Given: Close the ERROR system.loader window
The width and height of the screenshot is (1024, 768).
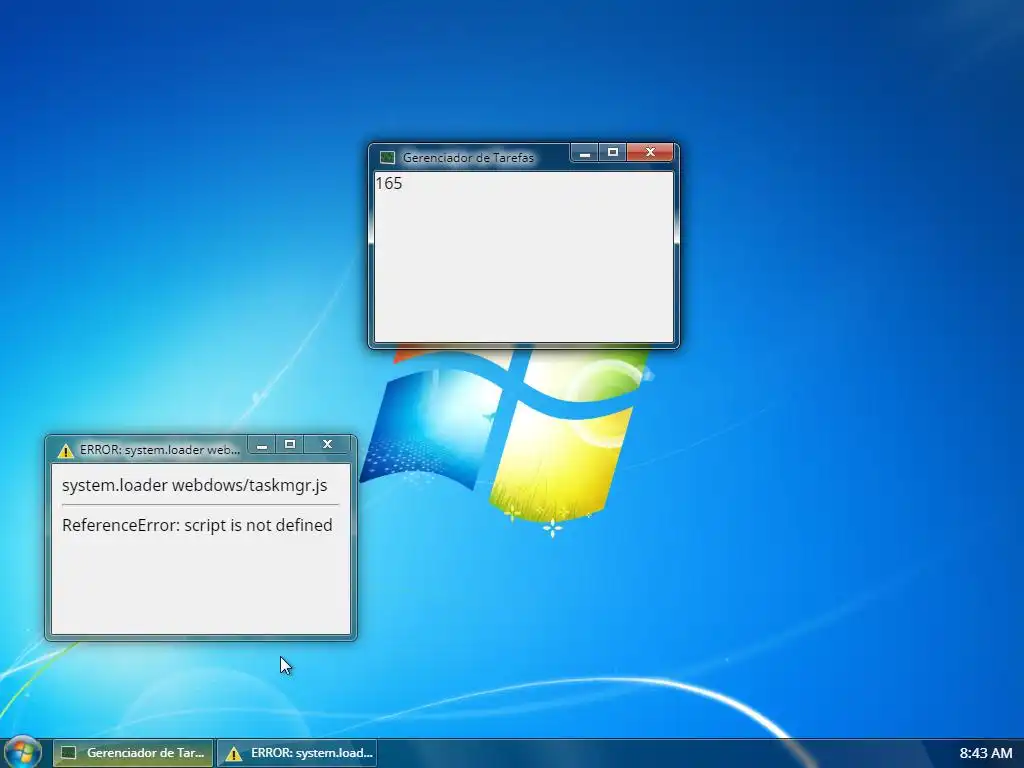Looking at the screenshot, I should (x=328, y=445).
